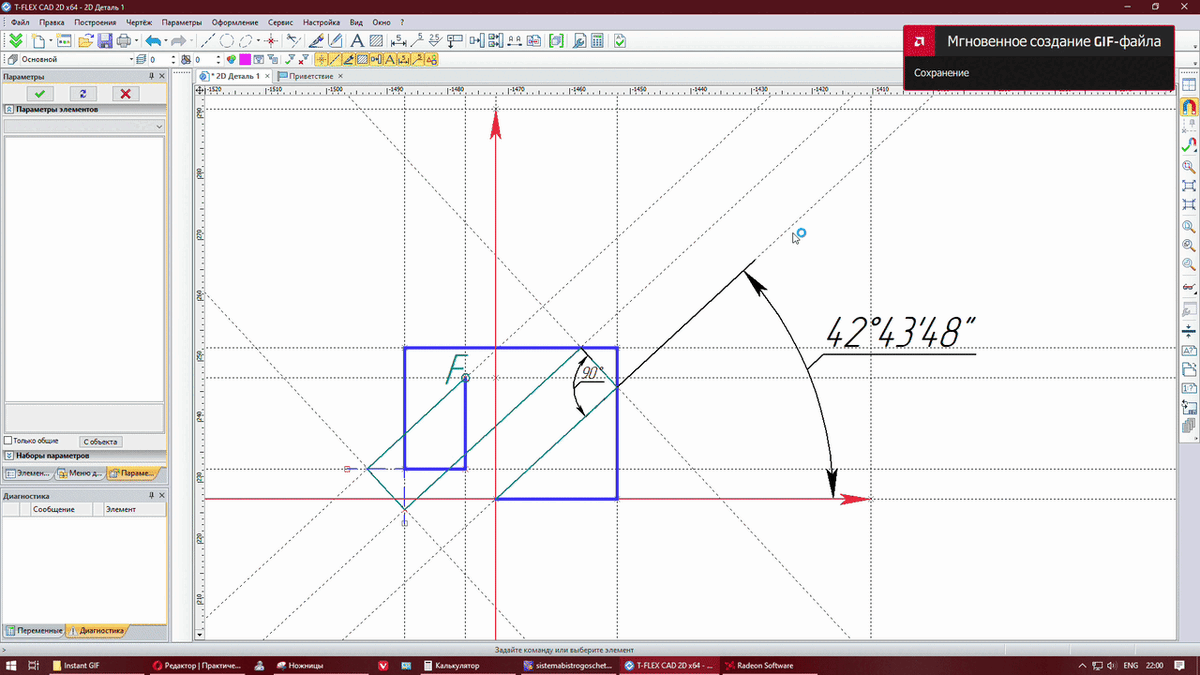Switch to the Приветствие document tab

pyautogui.click(x=309, y=76)
